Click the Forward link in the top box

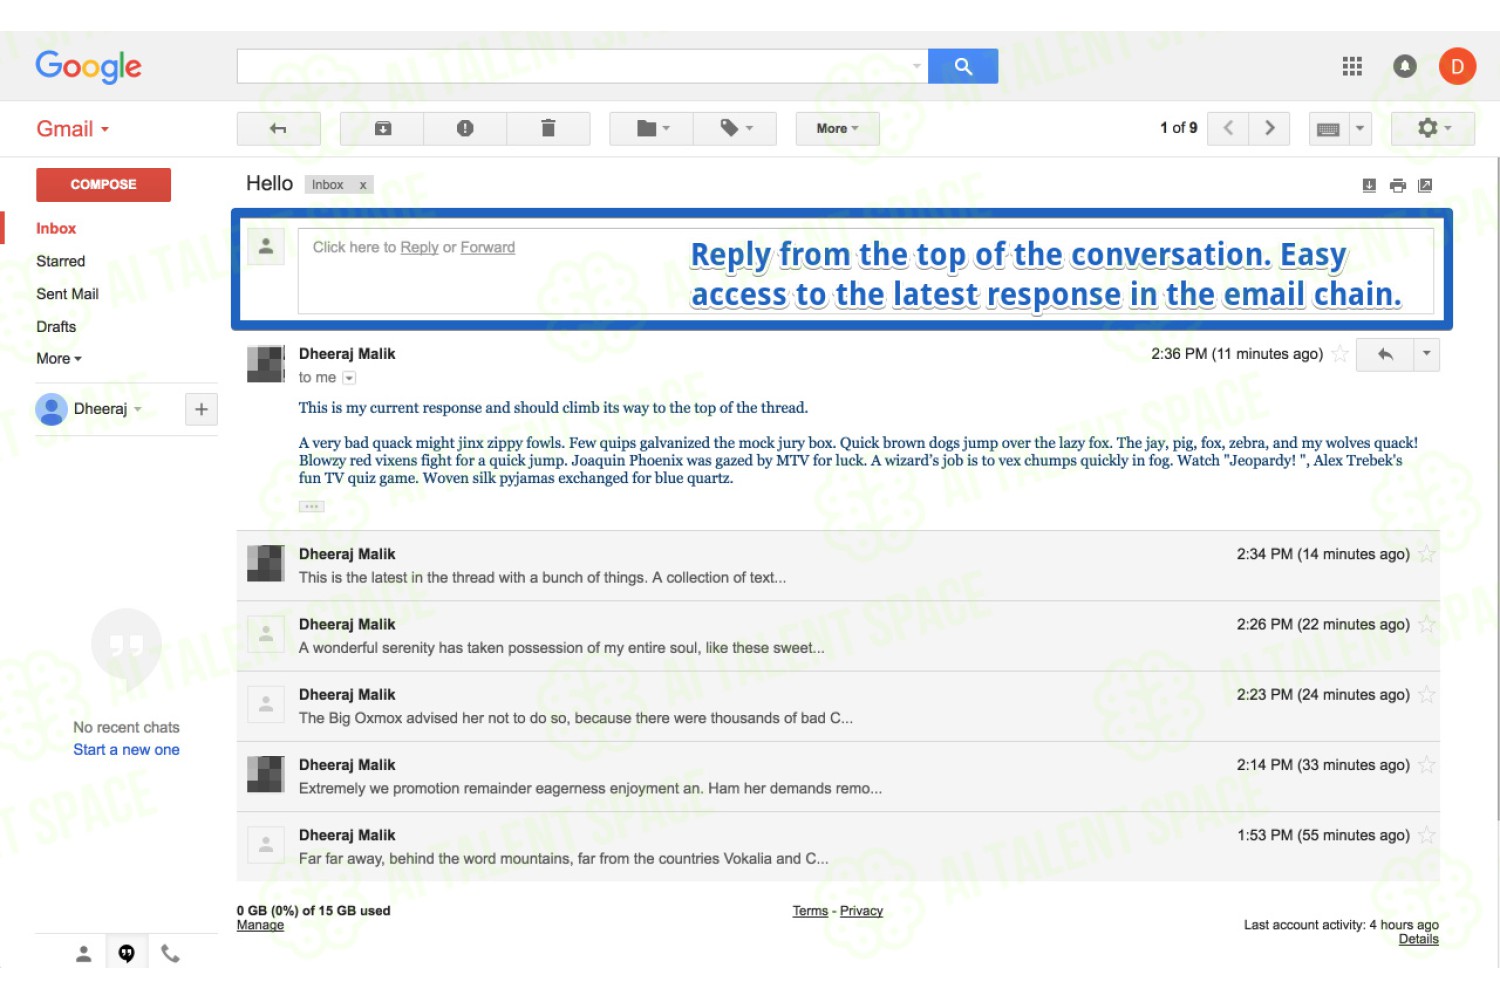488,247
